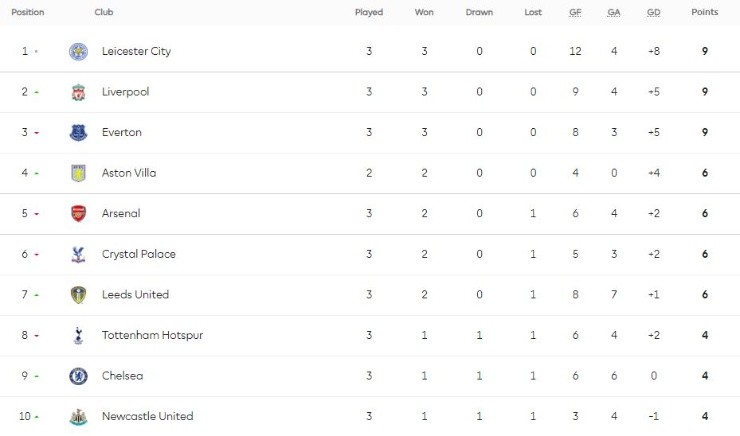
Task: Open the Chelsea team link
Action: pyautogui.click(x=122, y=376)
